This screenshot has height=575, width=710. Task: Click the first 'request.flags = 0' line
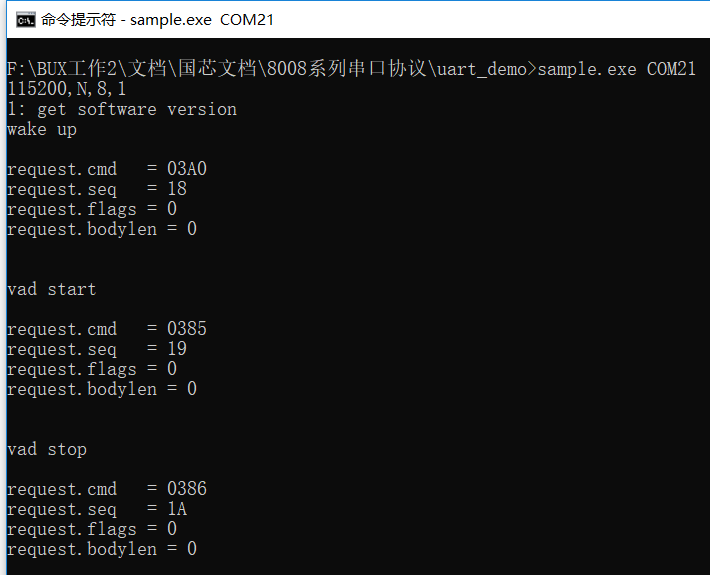(92, 209)
